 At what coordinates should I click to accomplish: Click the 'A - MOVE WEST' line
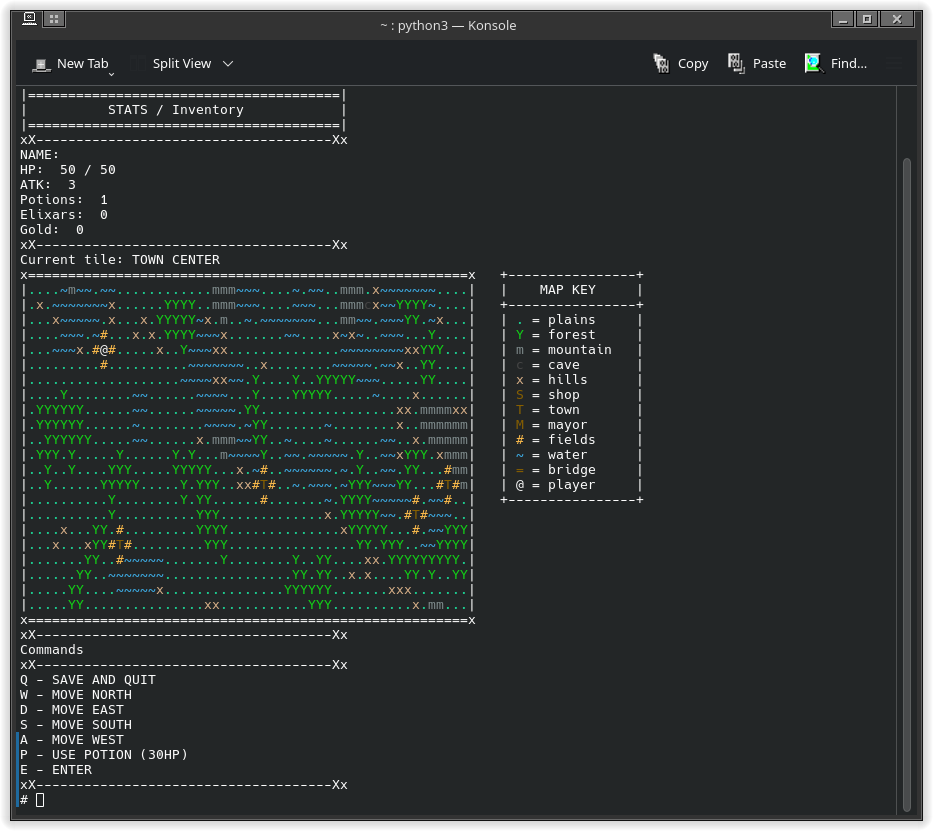point(72,740)
